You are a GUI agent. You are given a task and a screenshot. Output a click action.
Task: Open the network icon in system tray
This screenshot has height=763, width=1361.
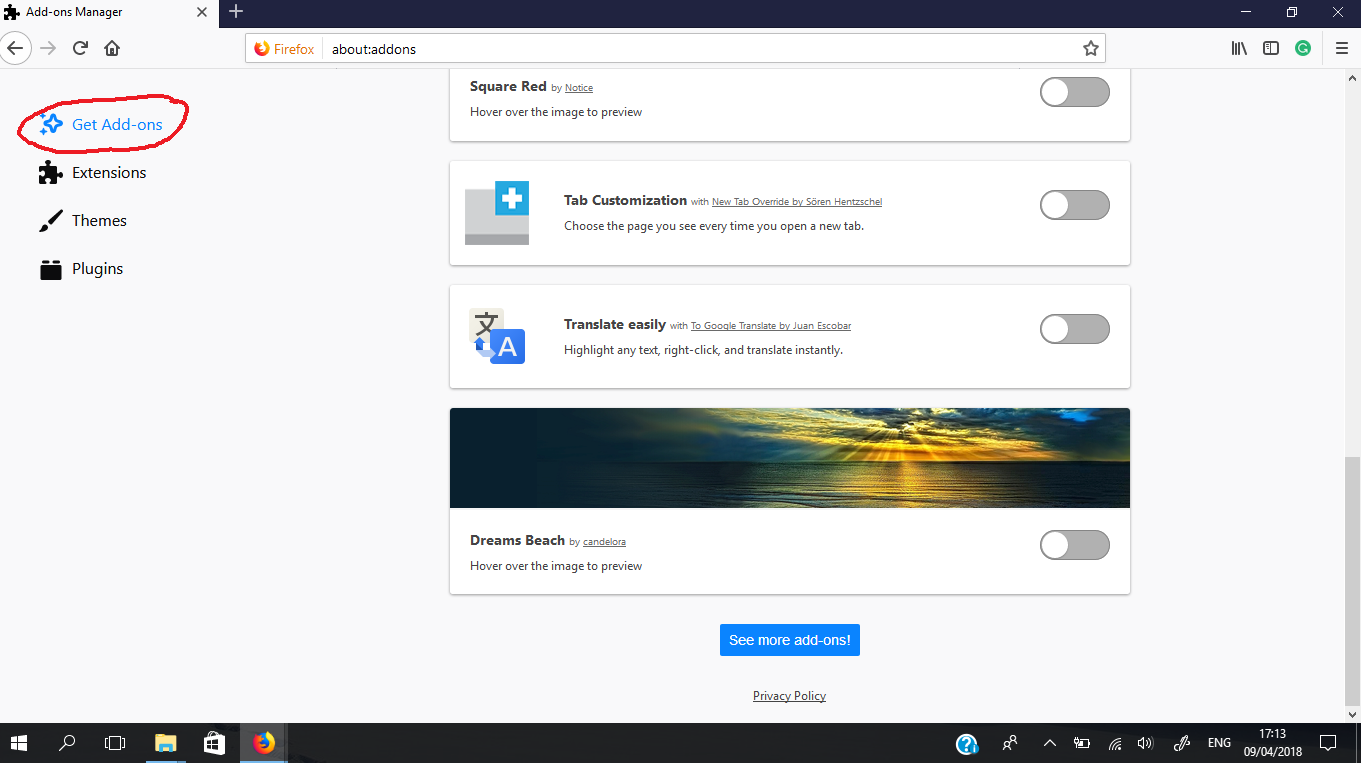1114,743
